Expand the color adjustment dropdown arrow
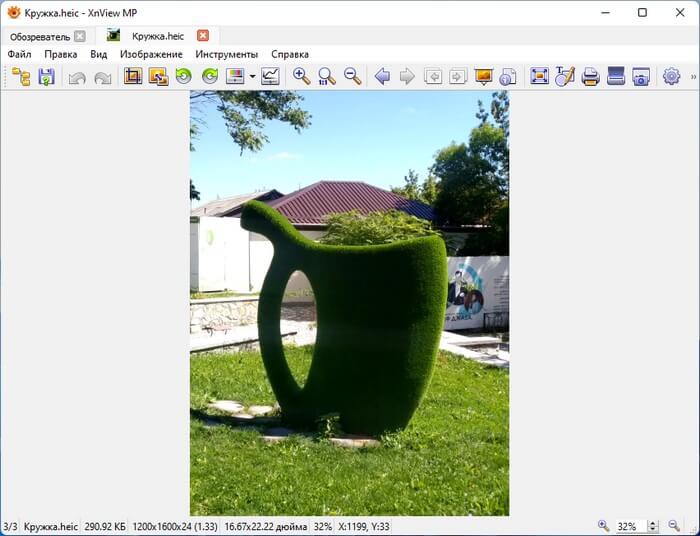The width and height of the screenshot is (700, 536). [253, 77]
